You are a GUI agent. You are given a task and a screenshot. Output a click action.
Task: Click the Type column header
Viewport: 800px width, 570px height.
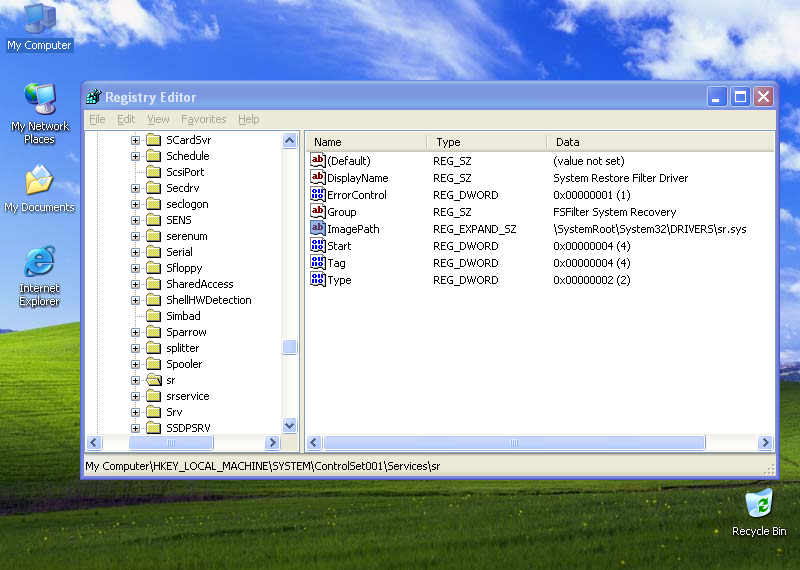click(x=487, y=142)
